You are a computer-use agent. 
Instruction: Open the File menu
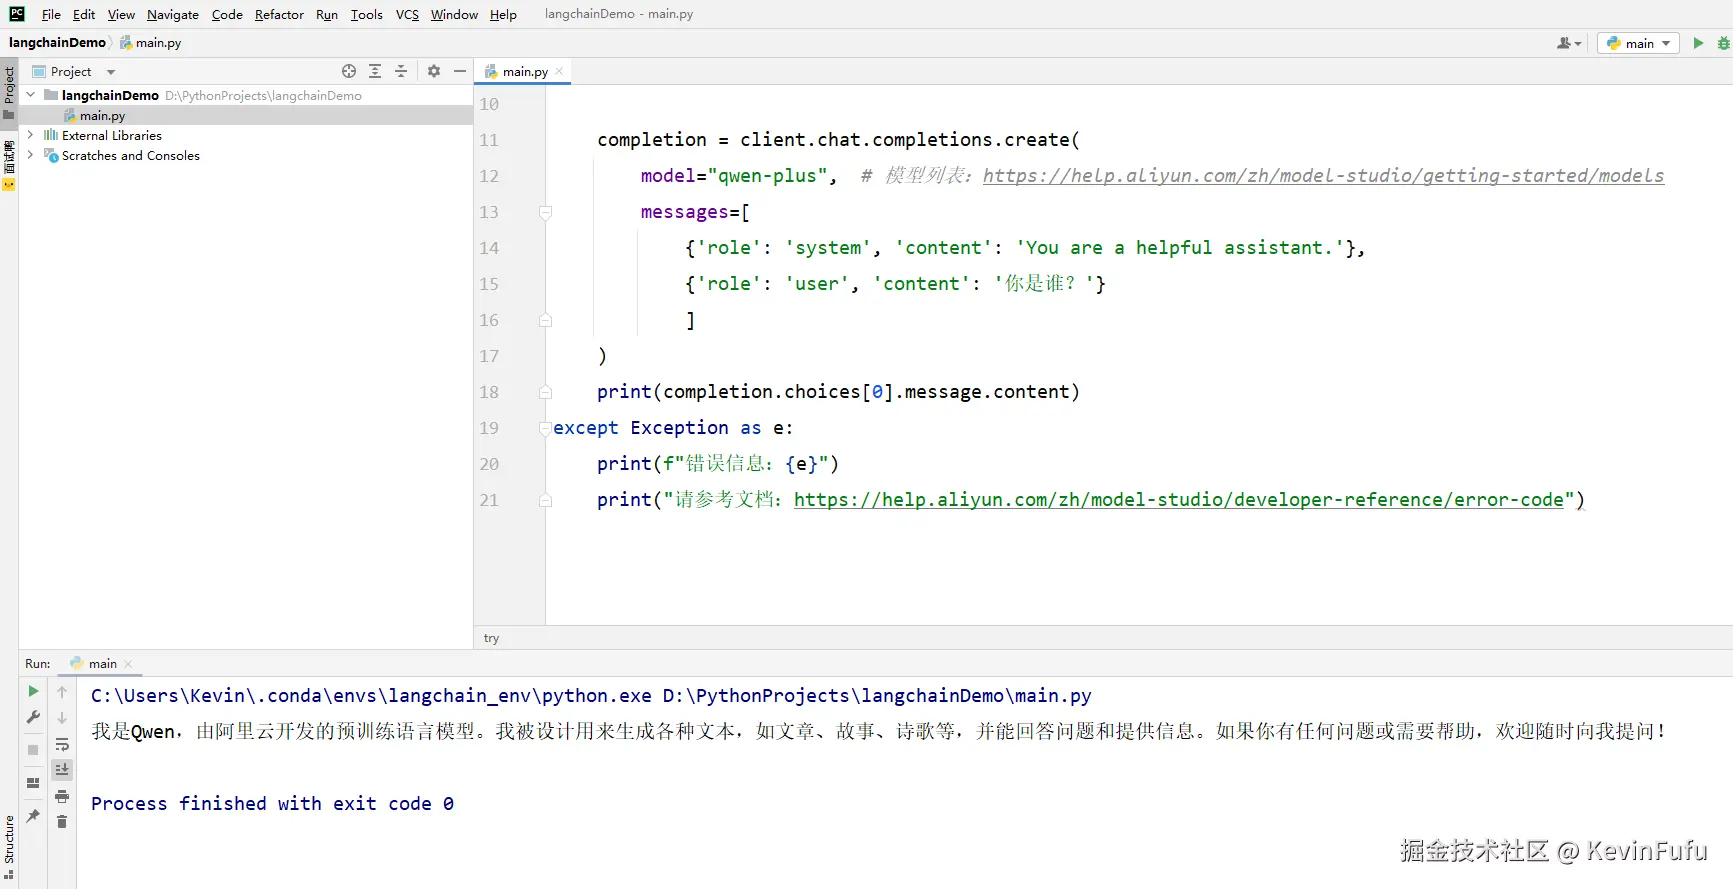(x=51, y=14)
